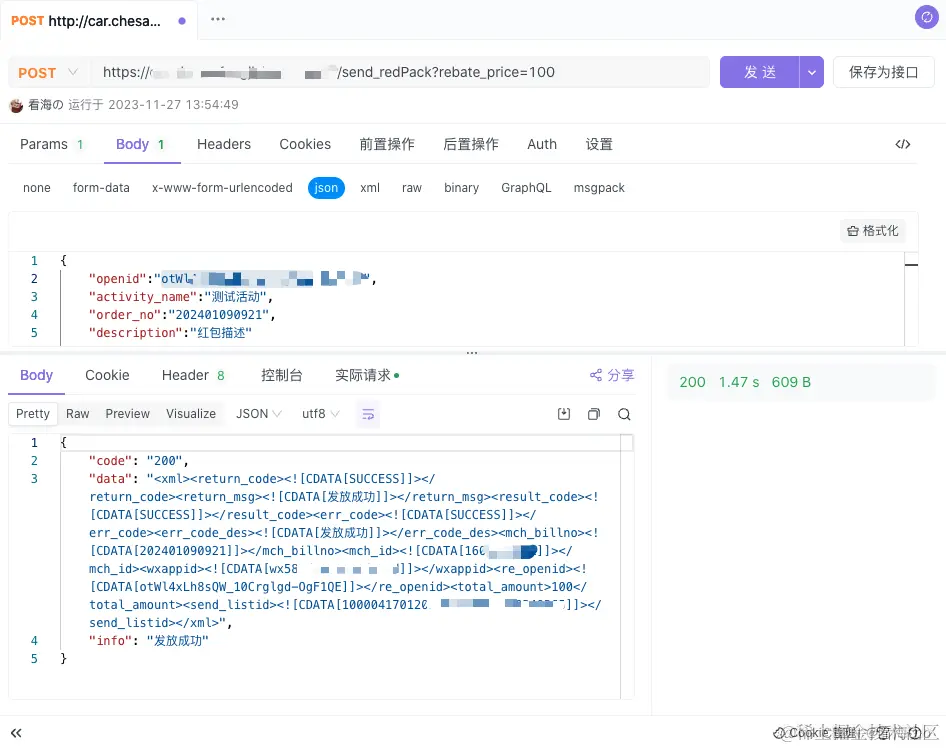Click the "code": "200" response line
This screenshot has width=946, height=749.
tap(138, 461)
